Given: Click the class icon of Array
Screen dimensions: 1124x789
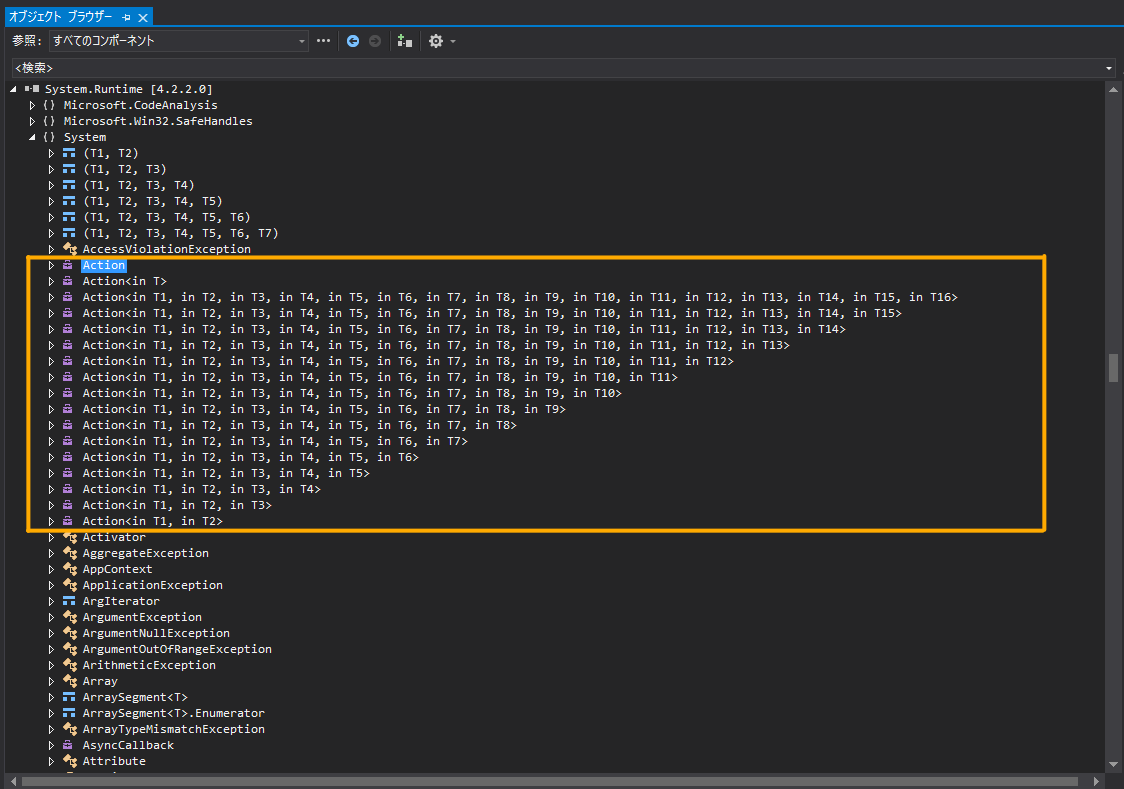Looking at the screenshot, I should pyautogui.click(x=70, y=682).
